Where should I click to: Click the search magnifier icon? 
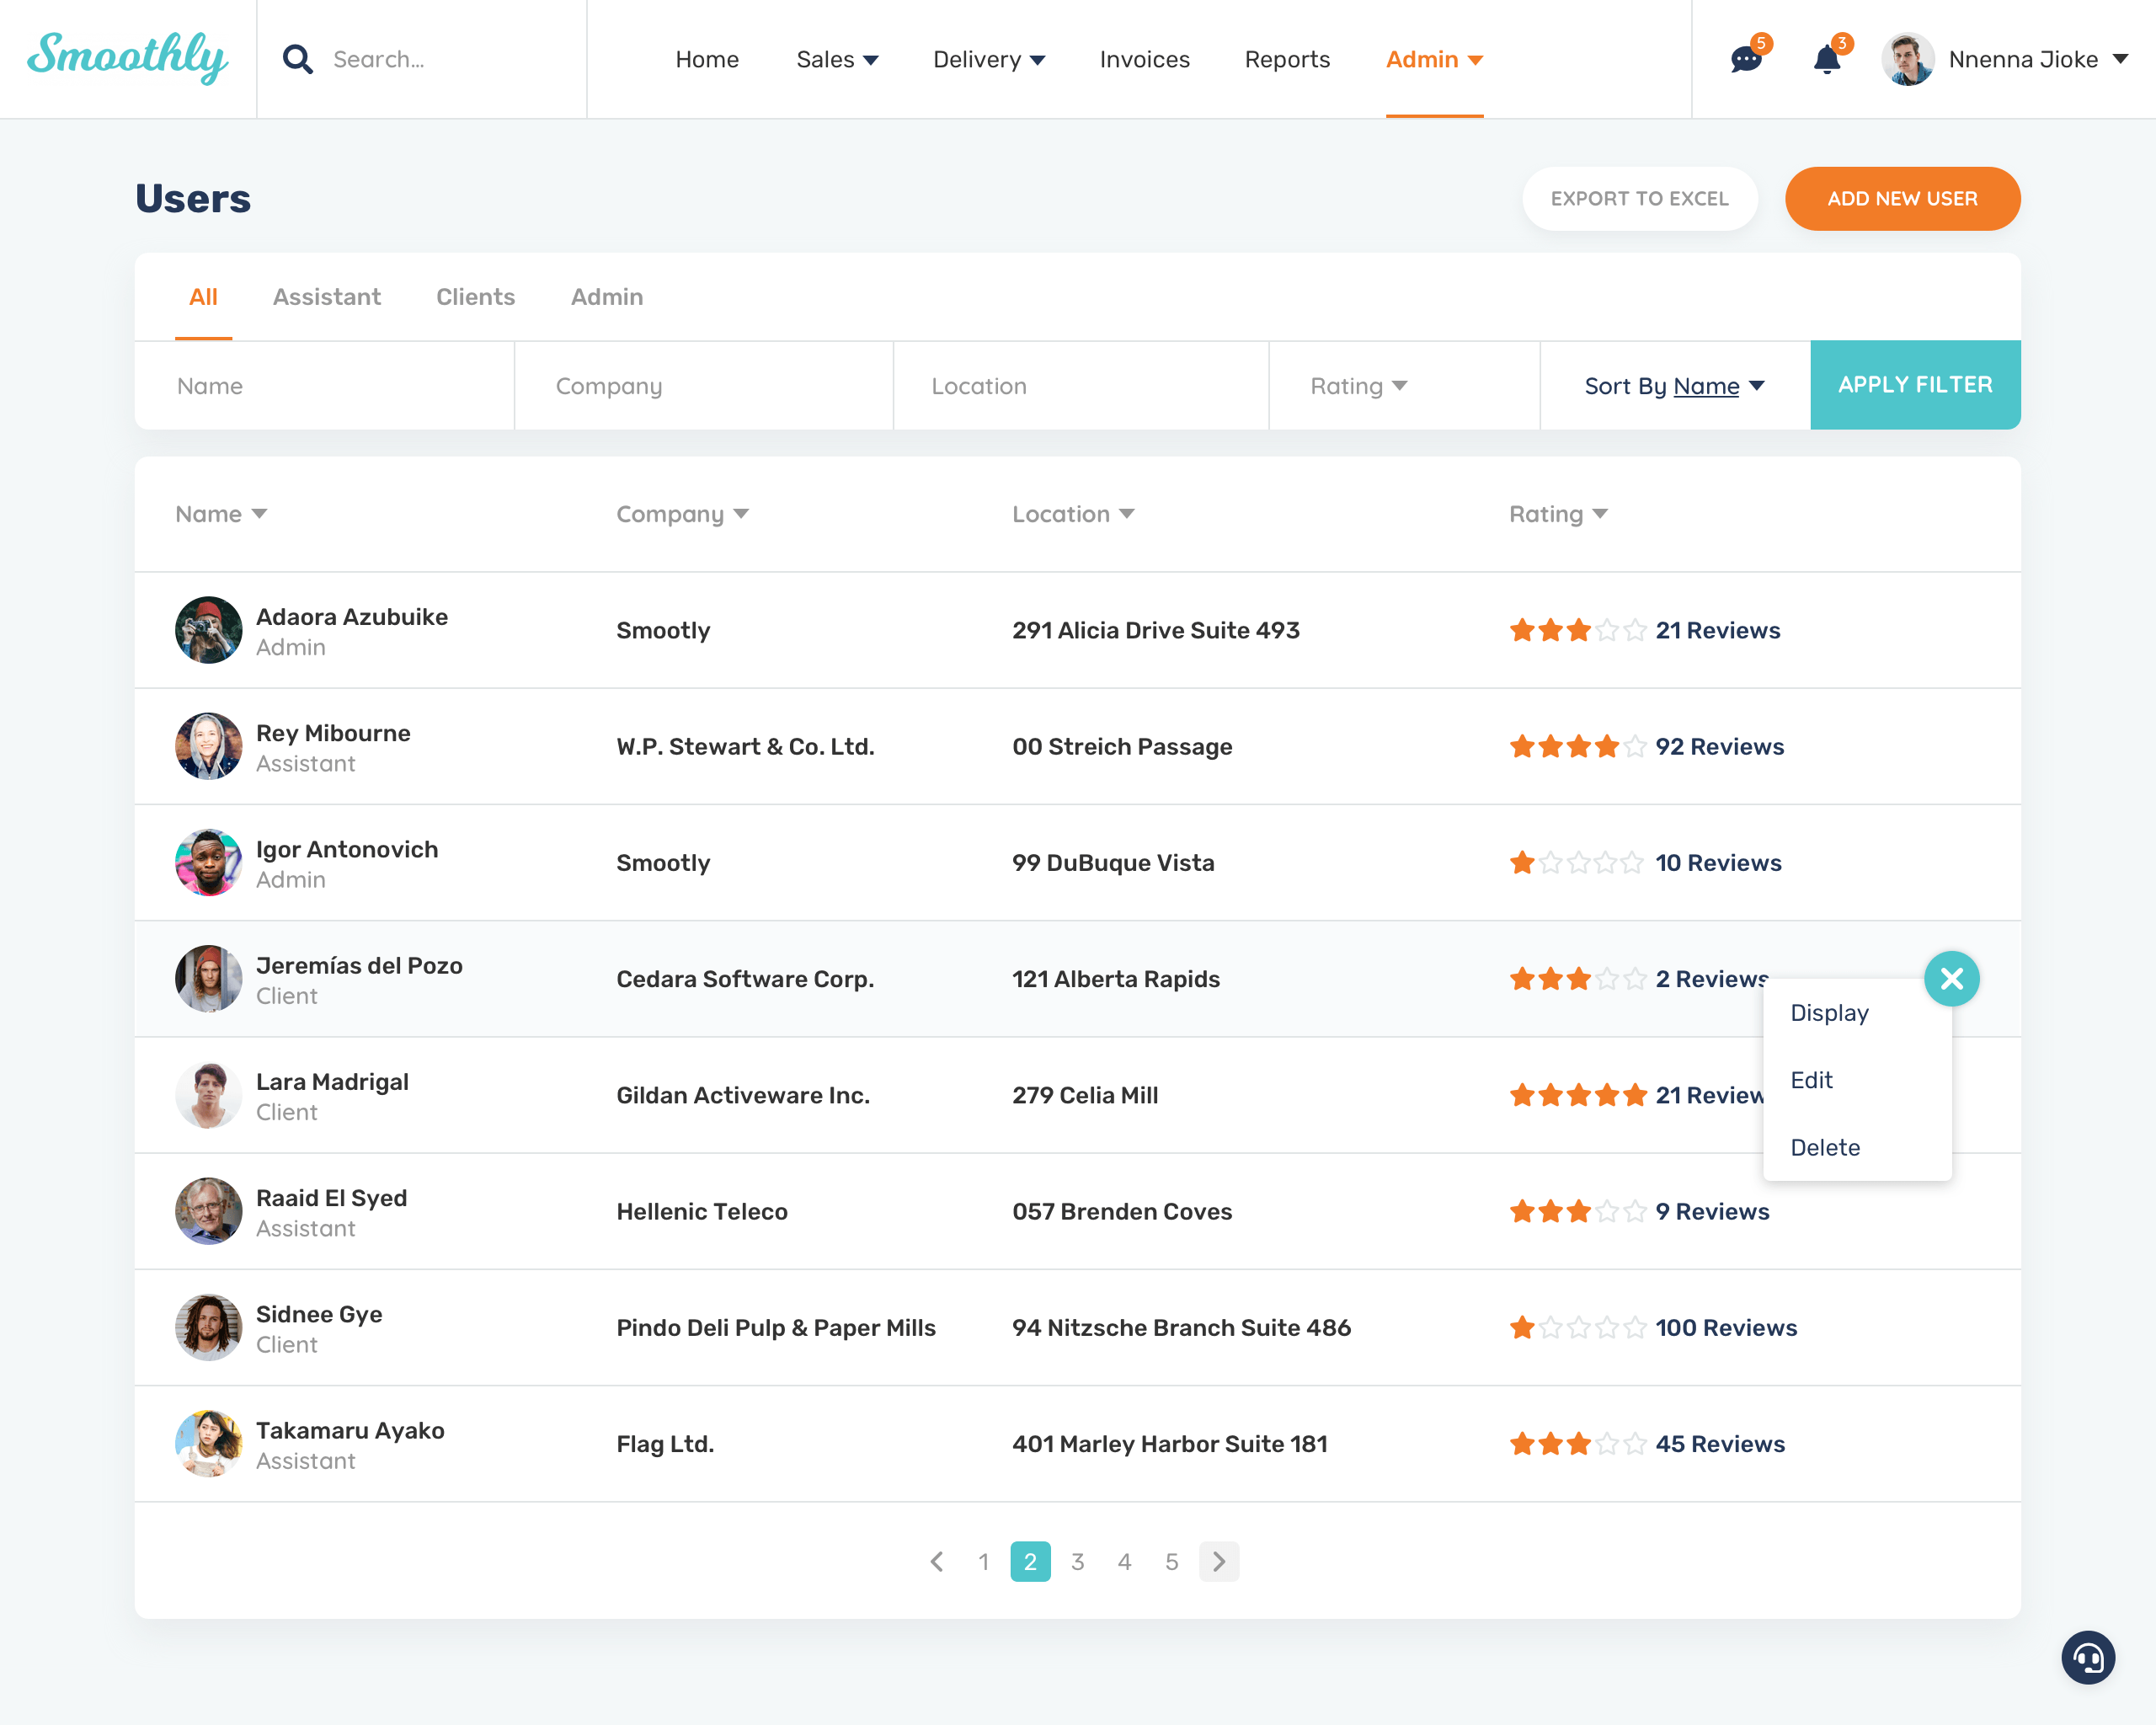(x=297, y=59)
